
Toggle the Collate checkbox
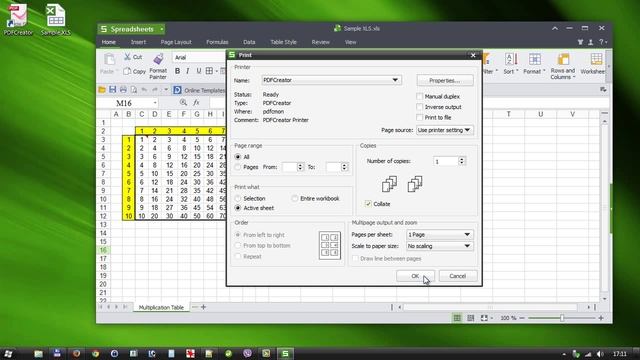point(368,204)
